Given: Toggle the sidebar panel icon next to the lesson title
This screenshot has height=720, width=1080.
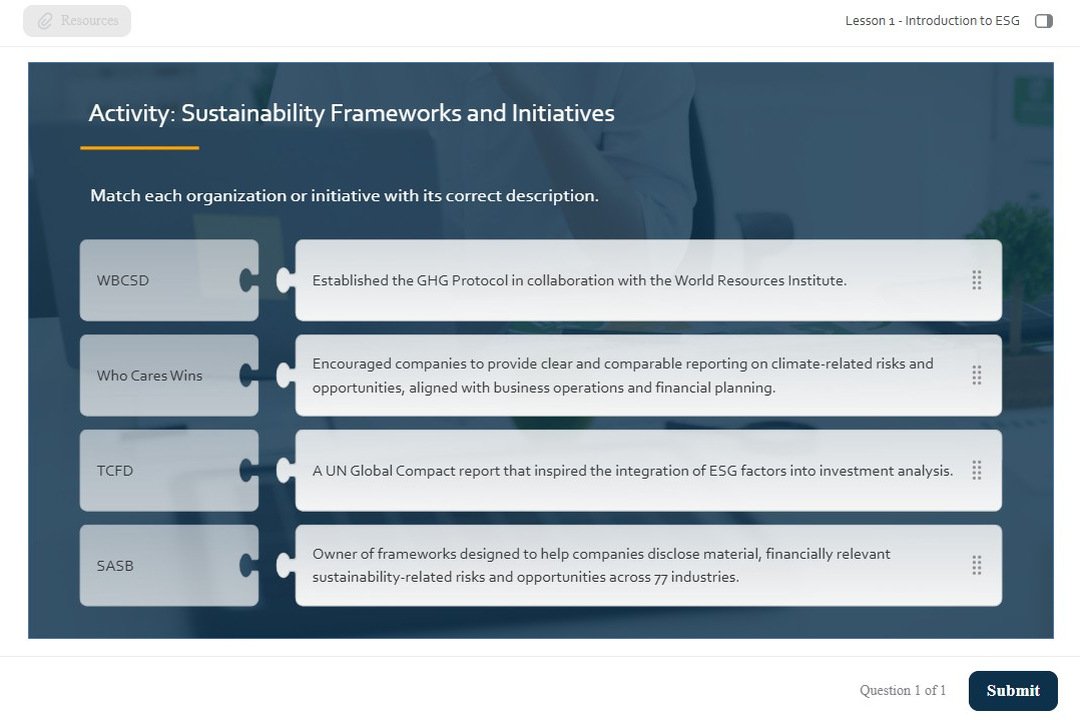Looking at the screenshot, I should (1043, 21).
